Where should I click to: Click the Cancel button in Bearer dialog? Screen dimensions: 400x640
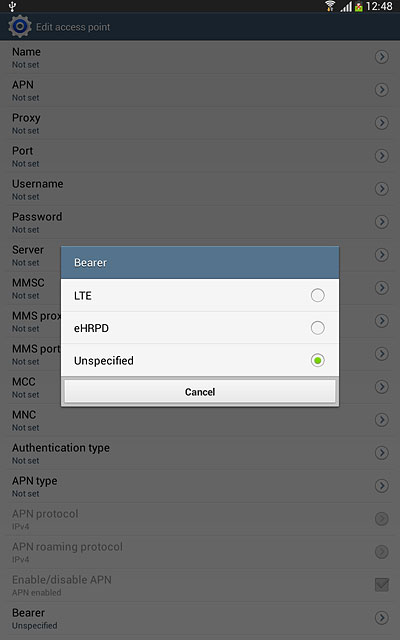[x=200, y=392]
